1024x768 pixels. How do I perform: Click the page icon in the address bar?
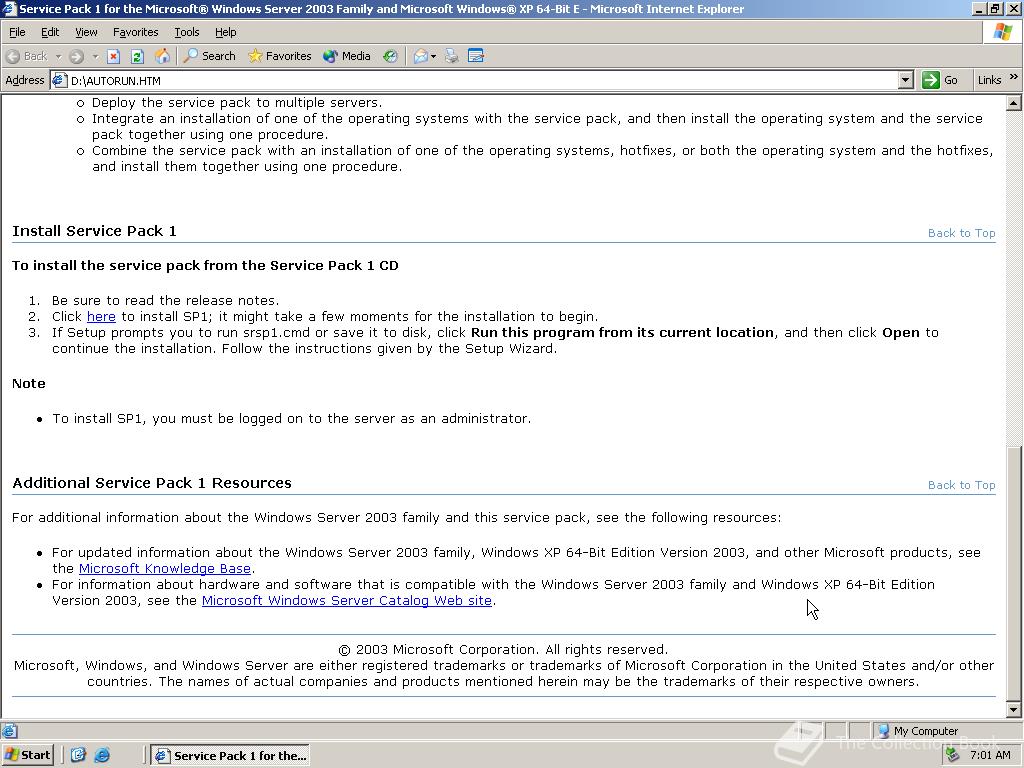point(59,80)
